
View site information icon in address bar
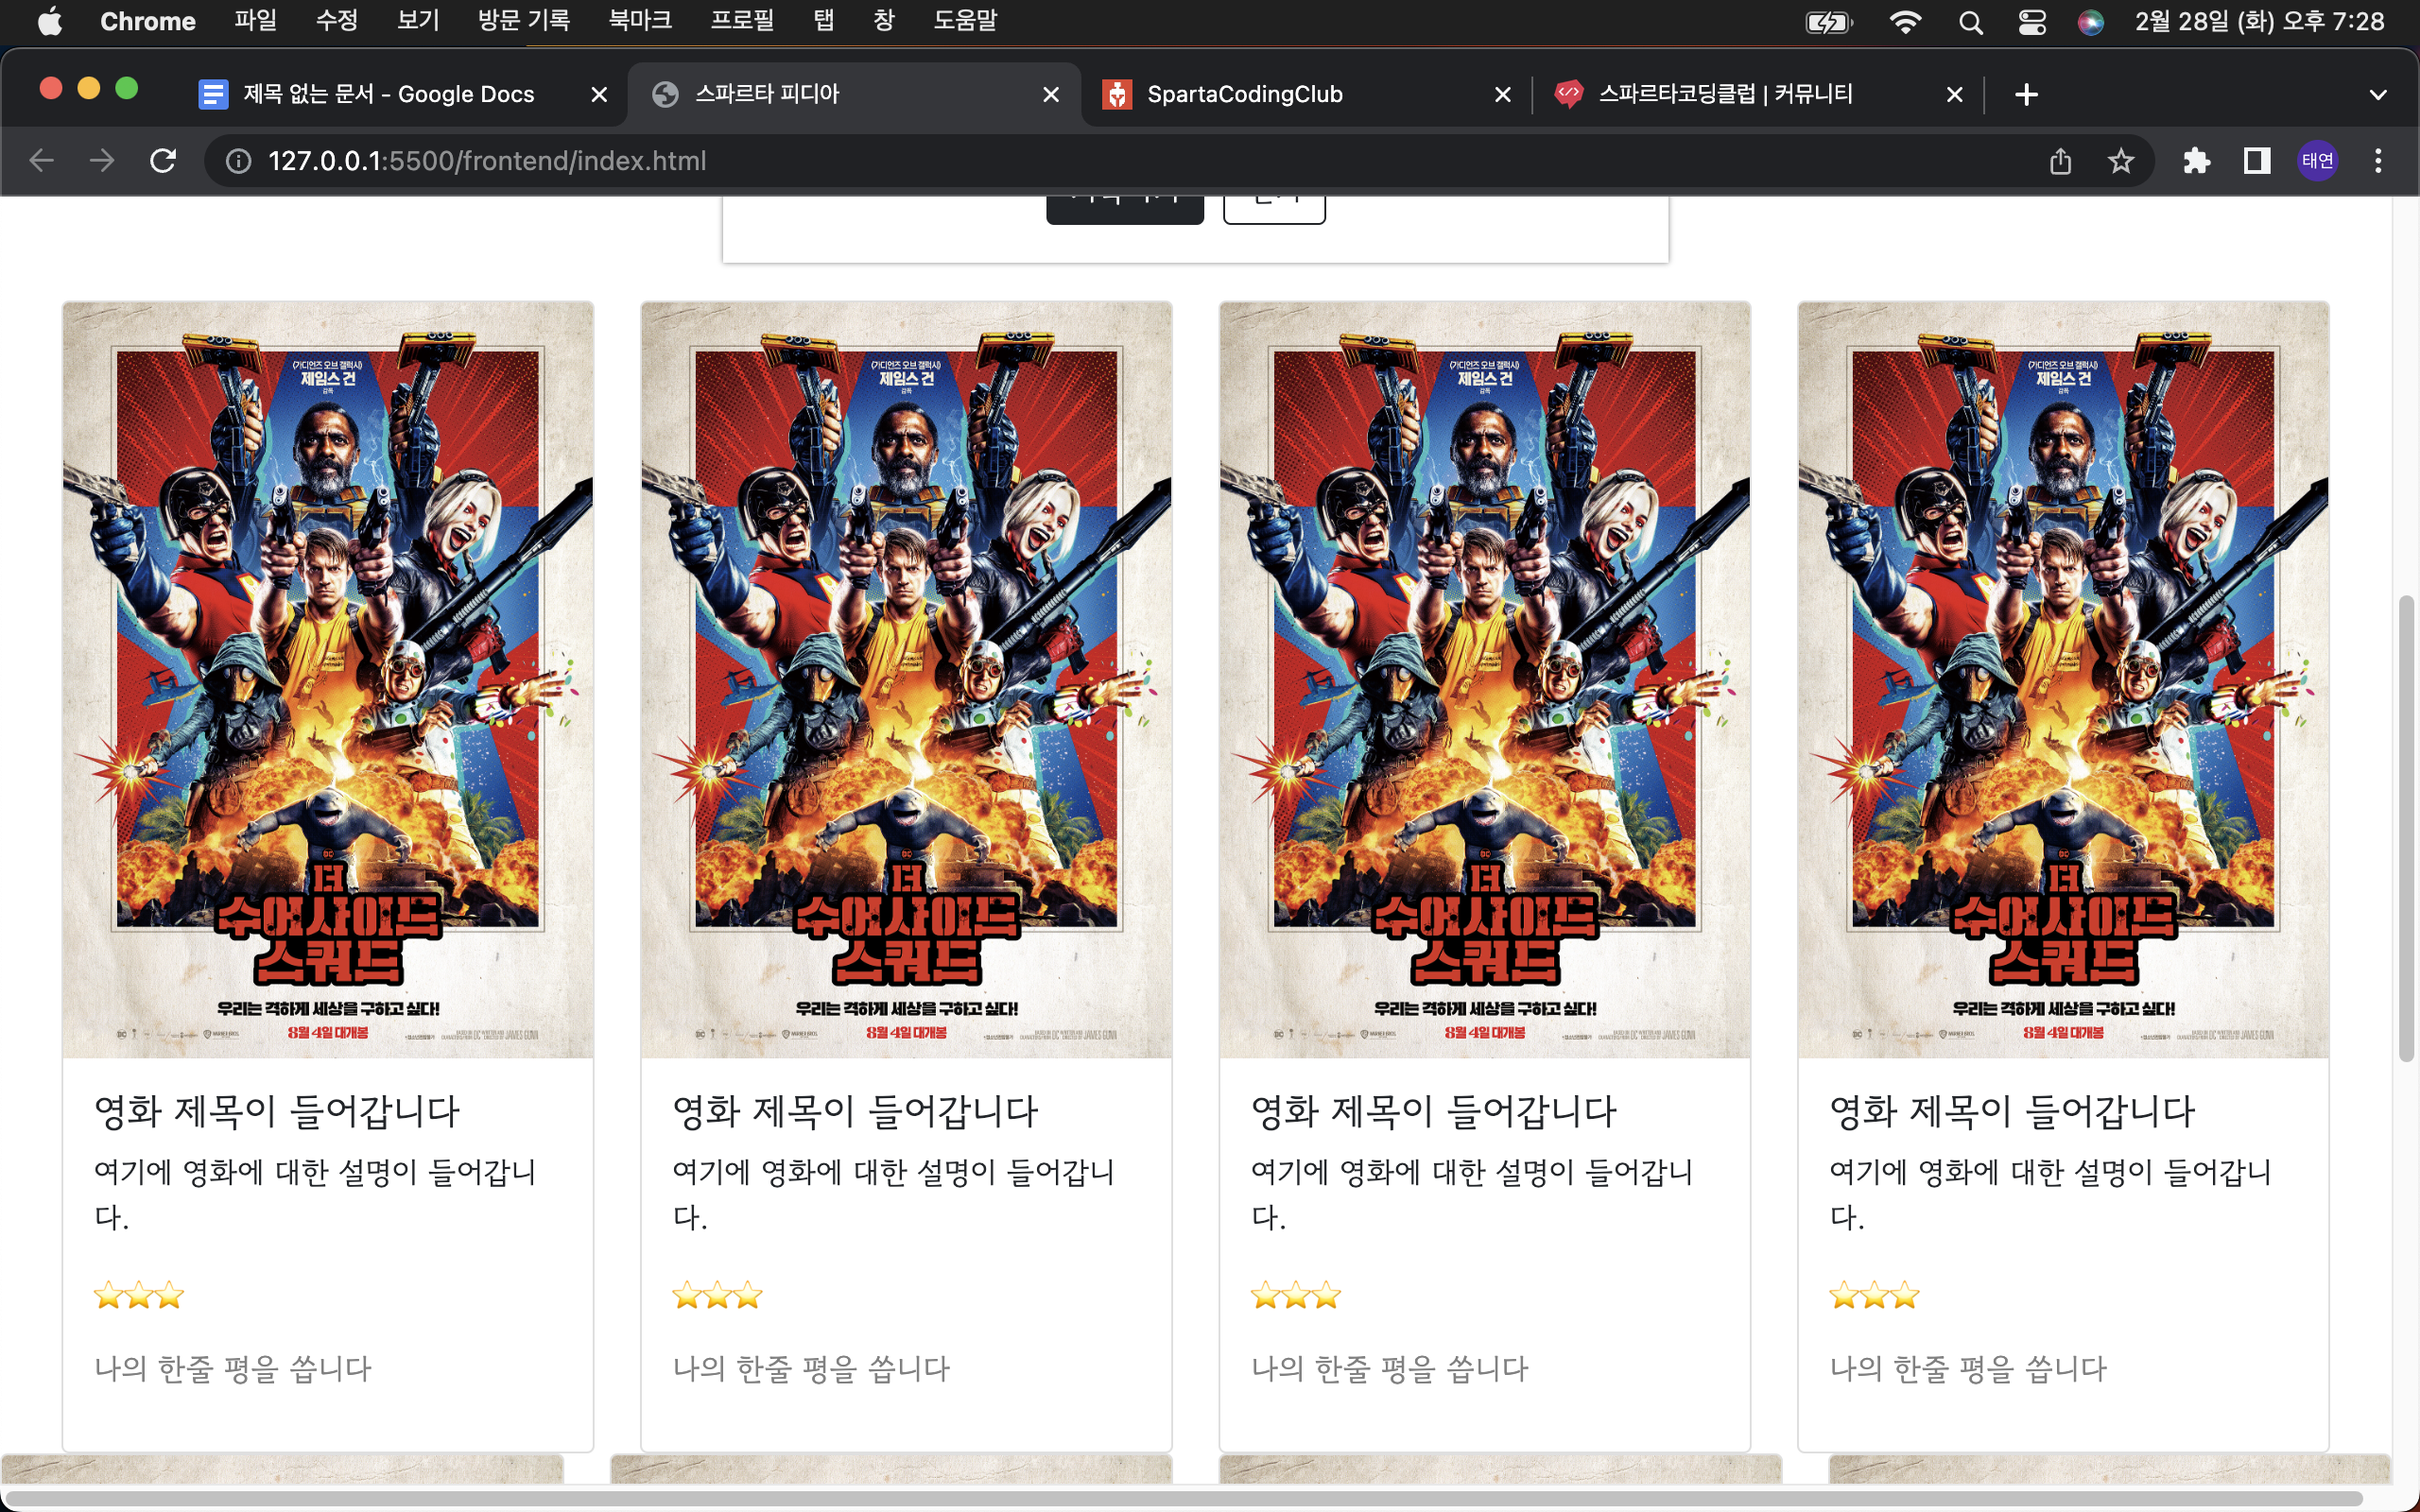(238, 161)
